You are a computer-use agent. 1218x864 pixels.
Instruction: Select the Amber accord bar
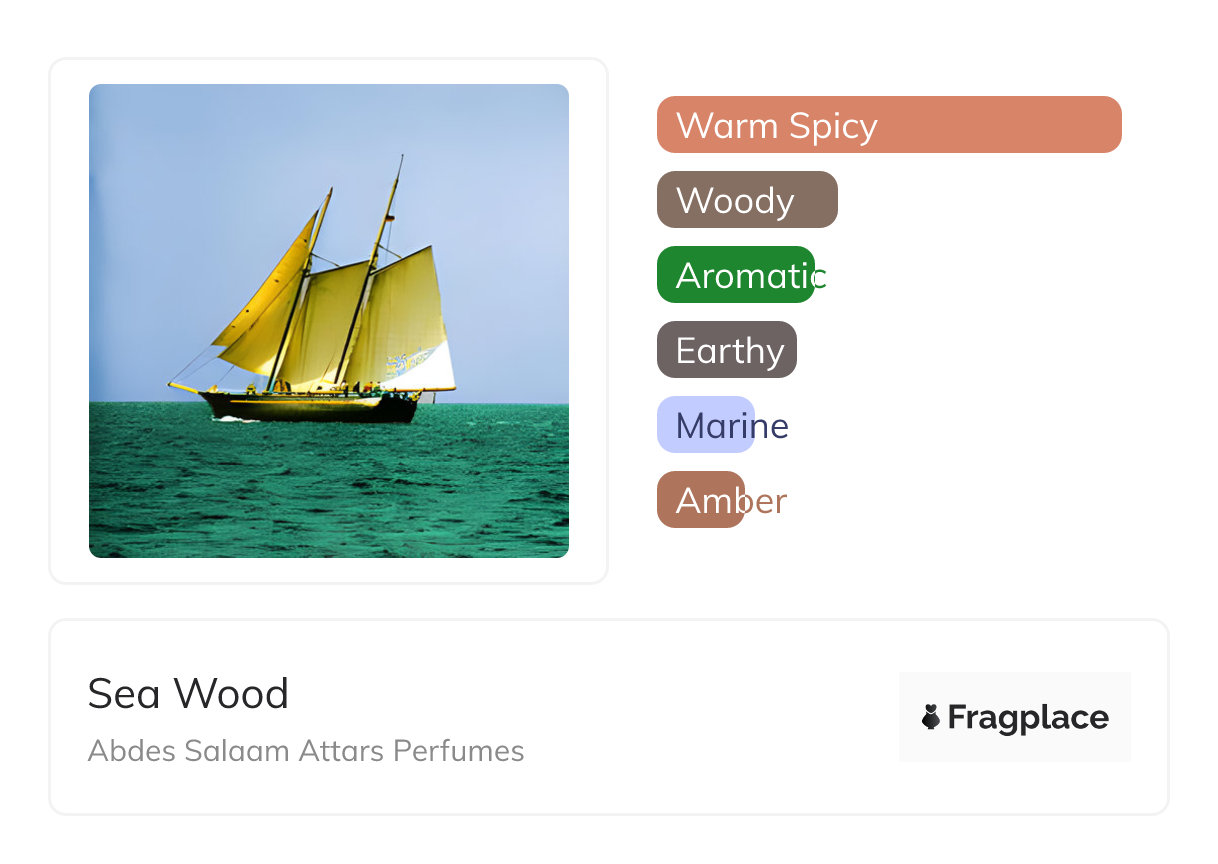click(700, 500)
